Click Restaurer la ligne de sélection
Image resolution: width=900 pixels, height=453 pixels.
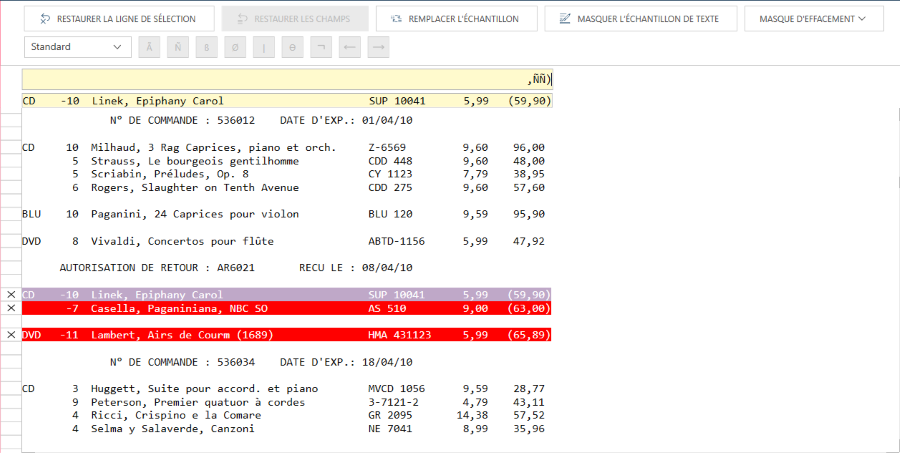[118, 19]
